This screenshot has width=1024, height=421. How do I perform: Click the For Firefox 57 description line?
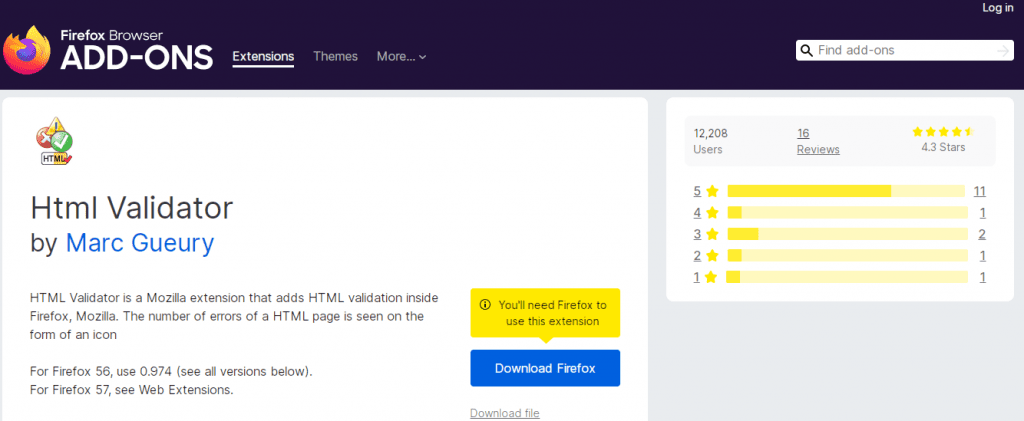tap(131, 390)
